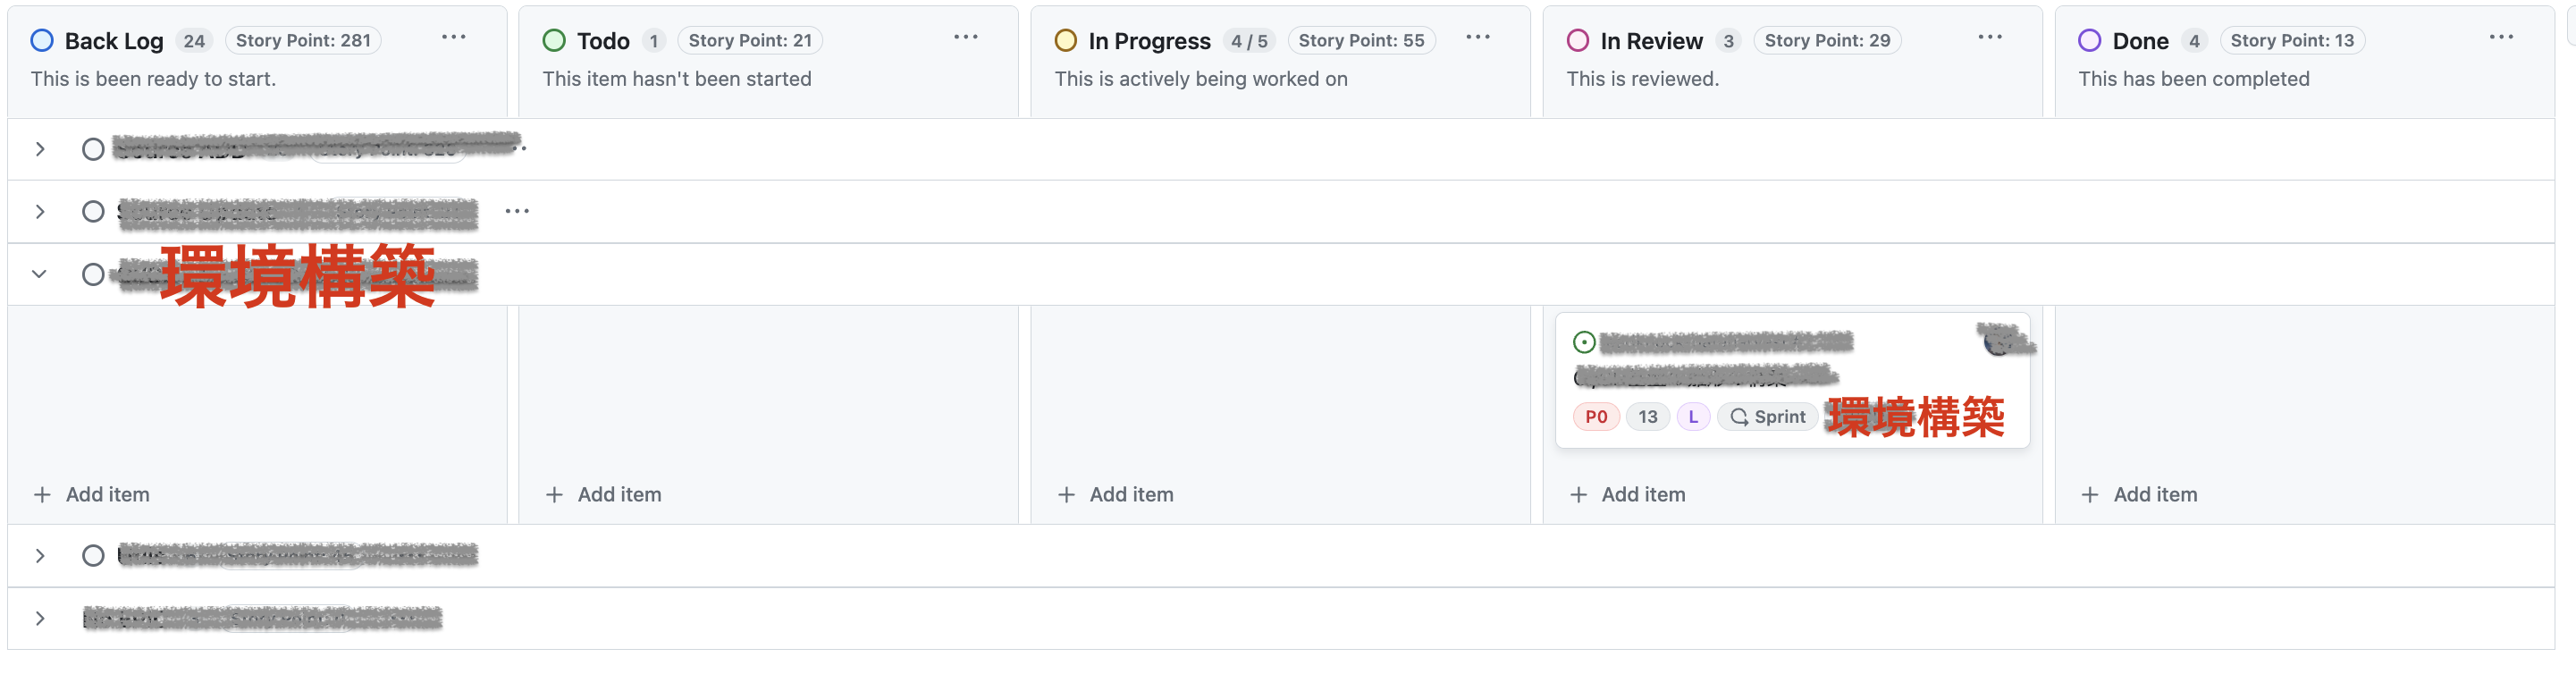The width and height of the screenshot is (2576, 674).
Task: Expand the fourth group row chevron
Action: click(x=40, y=556)
